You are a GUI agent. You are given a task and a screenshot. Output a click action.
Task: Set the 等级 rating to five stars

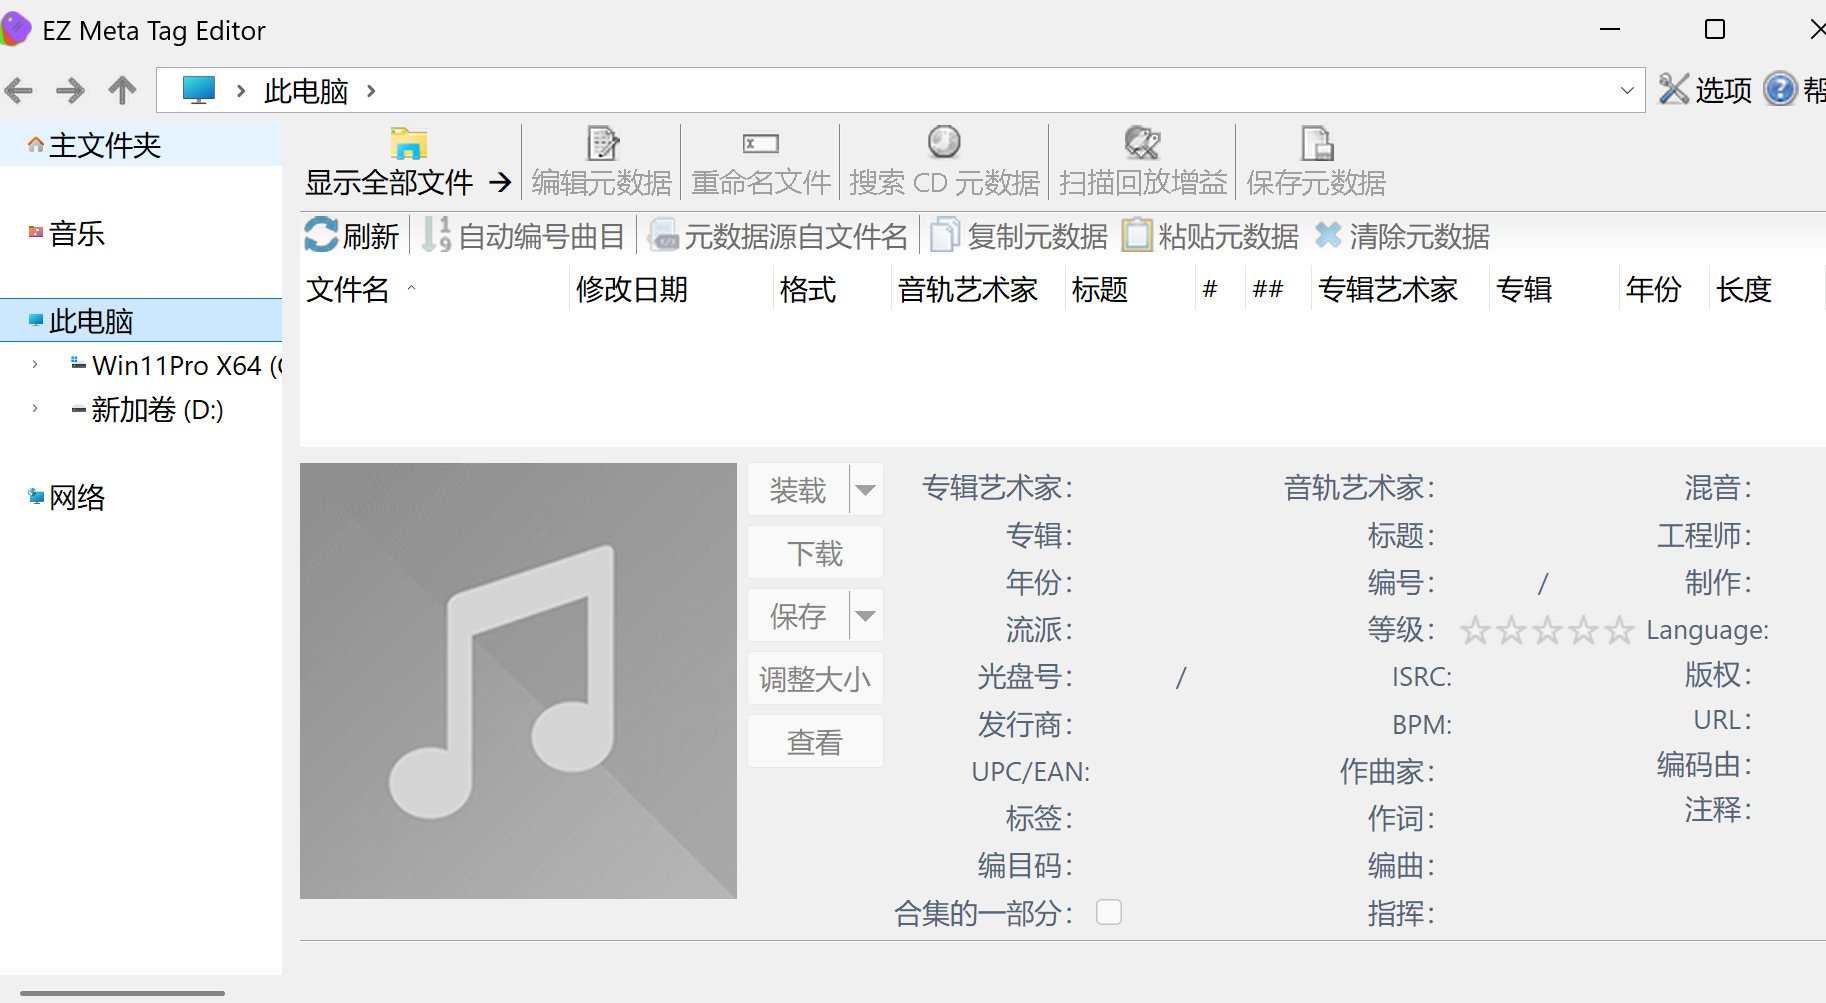(x=1619, y=630)
